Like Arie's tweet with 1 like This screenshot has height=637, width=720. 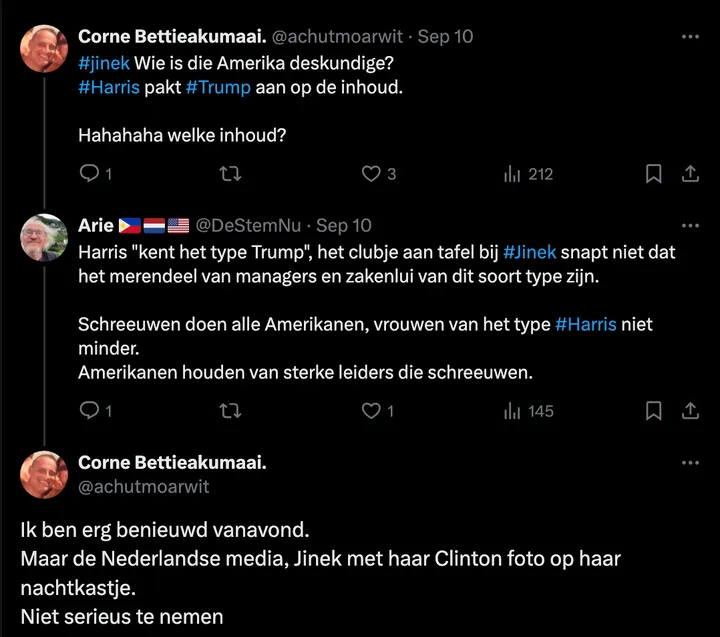(x=371, y=411)
